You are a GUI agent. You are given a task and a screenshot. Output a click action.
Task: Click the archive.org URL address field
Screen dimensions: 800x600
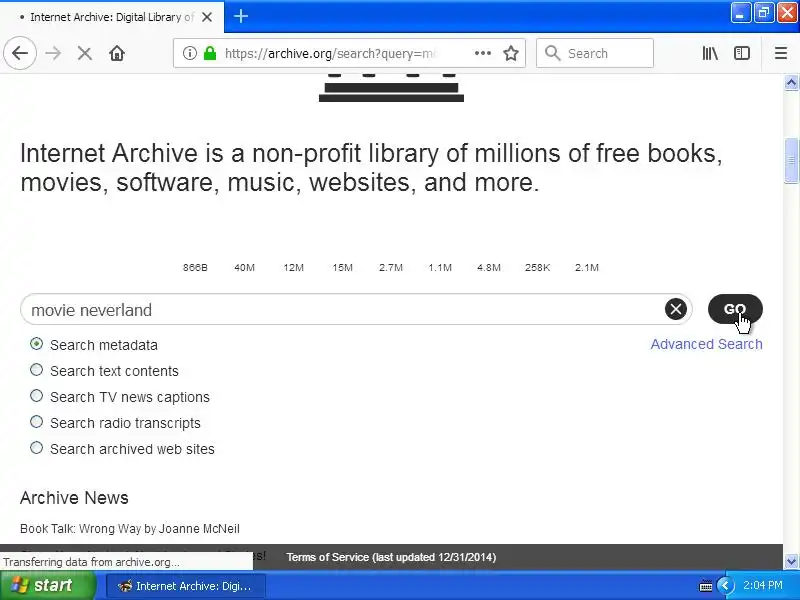click(x=332, y=53)
